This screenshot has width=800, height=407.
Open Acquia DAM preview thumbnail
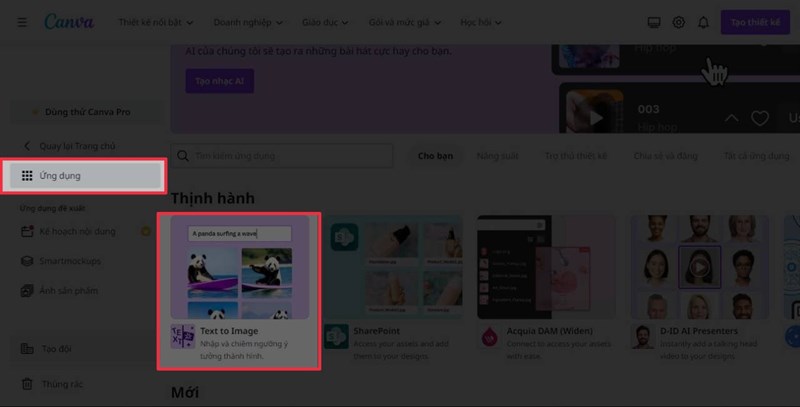click(546, 267)
